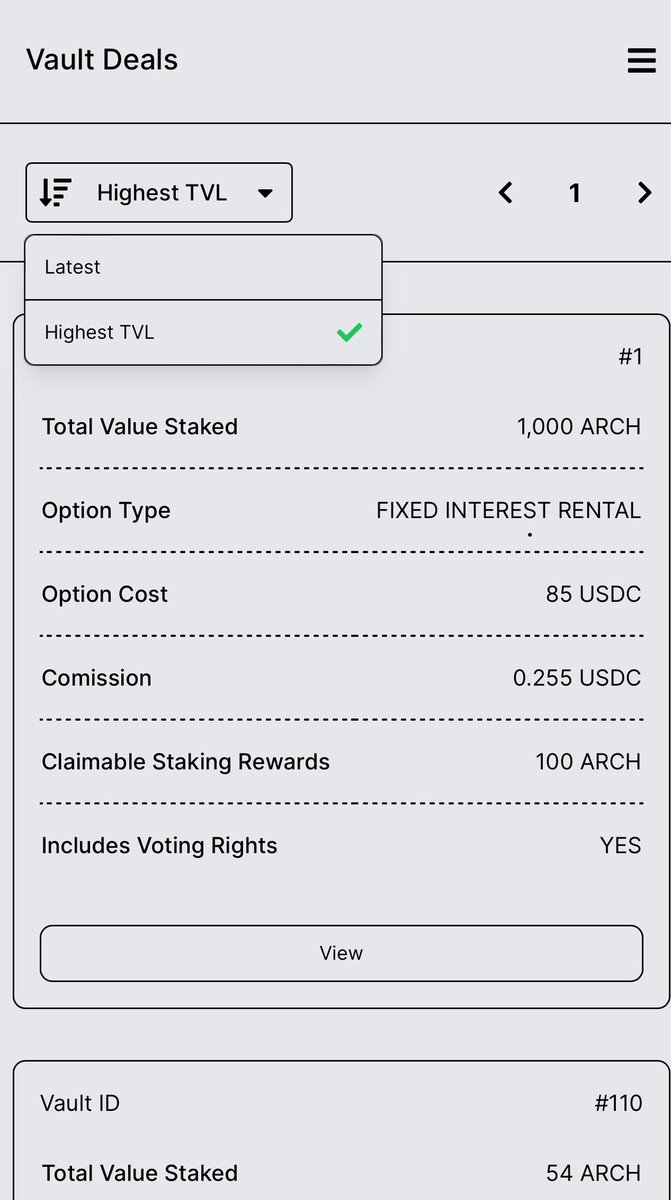
Task: Click the Vault Deals title
Action: (102, 60)
